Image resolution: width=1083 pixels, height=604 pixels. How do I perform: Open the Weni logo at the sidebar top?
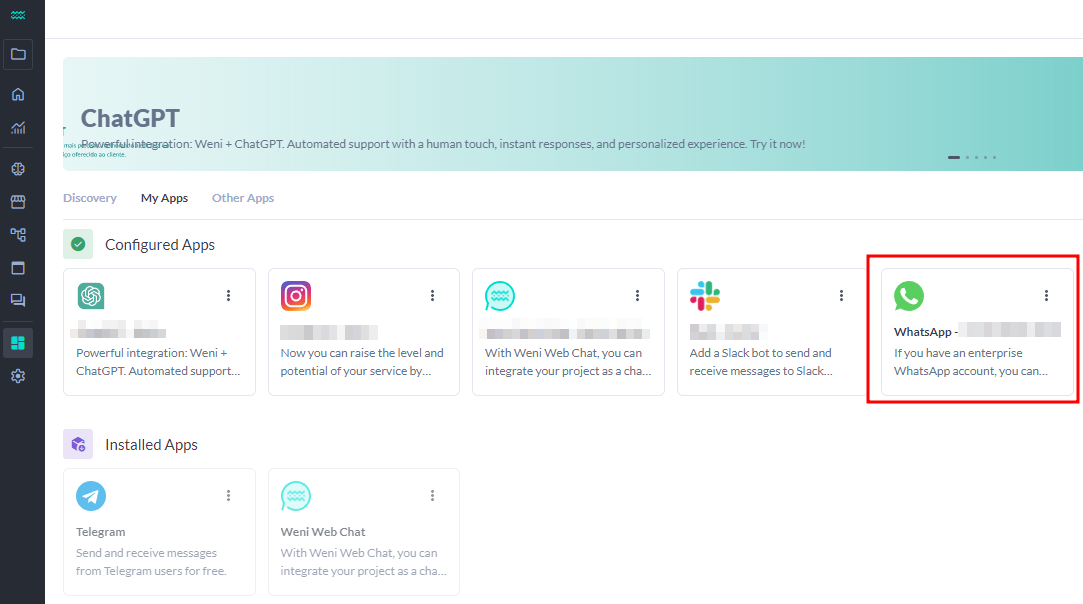click(x=18, y=15)
